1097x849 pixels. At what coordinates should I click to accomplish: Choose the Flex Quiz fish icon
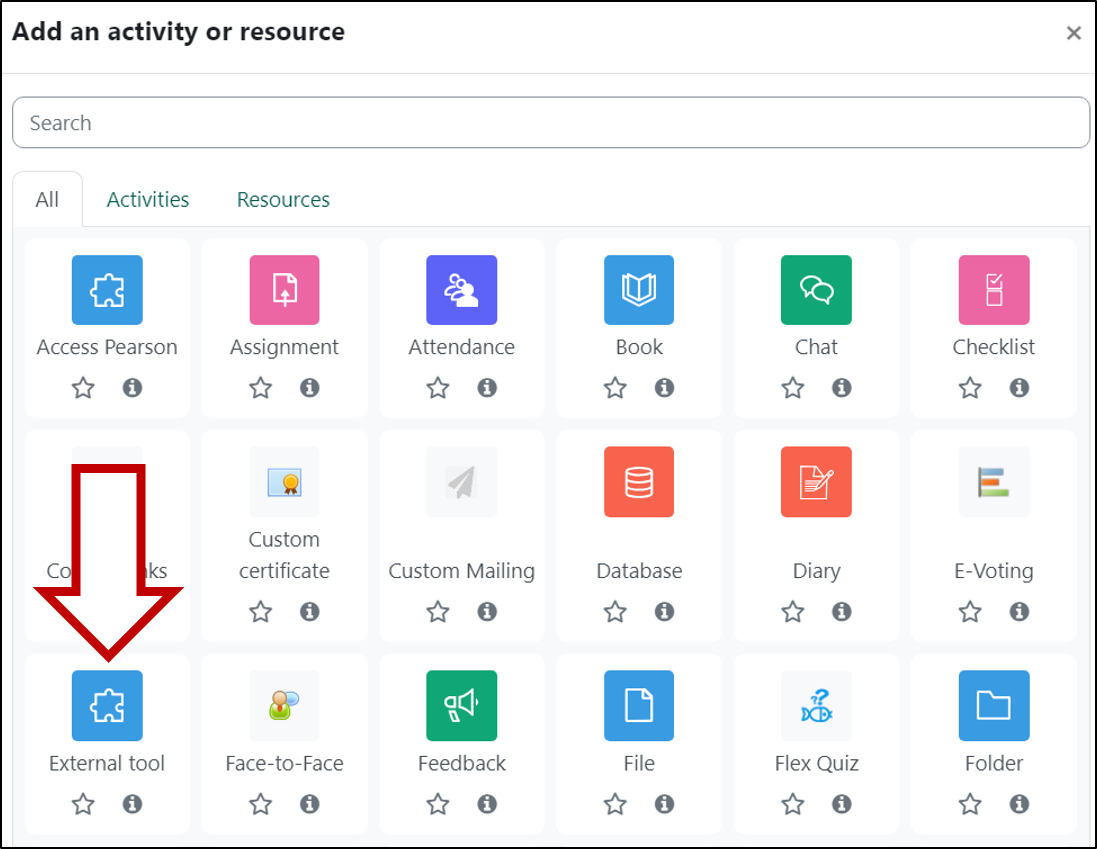click(x=816, y=706)
